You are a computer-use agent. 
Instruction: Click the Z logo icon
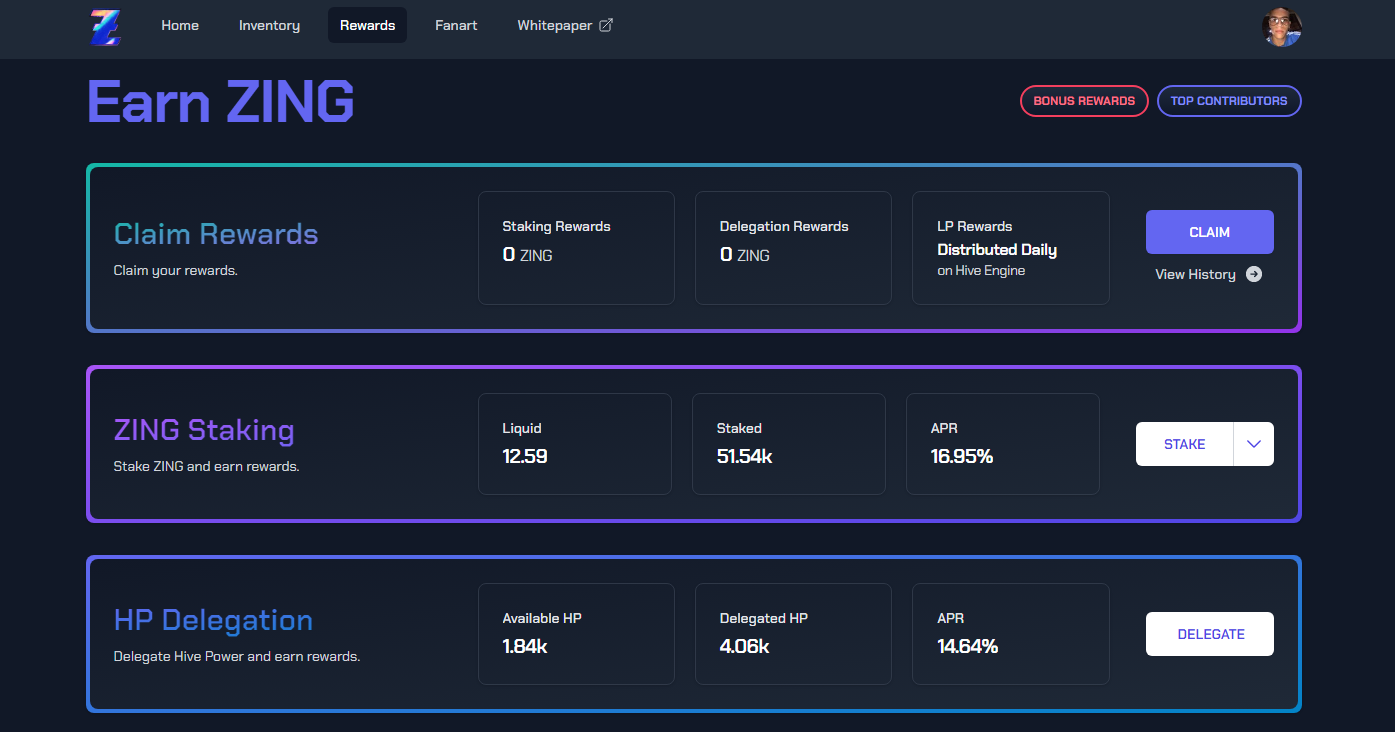[105, 27]
